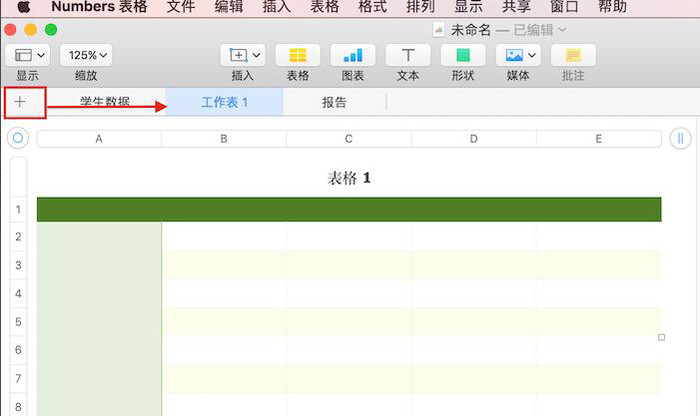Click the add-column handle at table right
This screenshot has width=700, height=416.
coord(680,138)
